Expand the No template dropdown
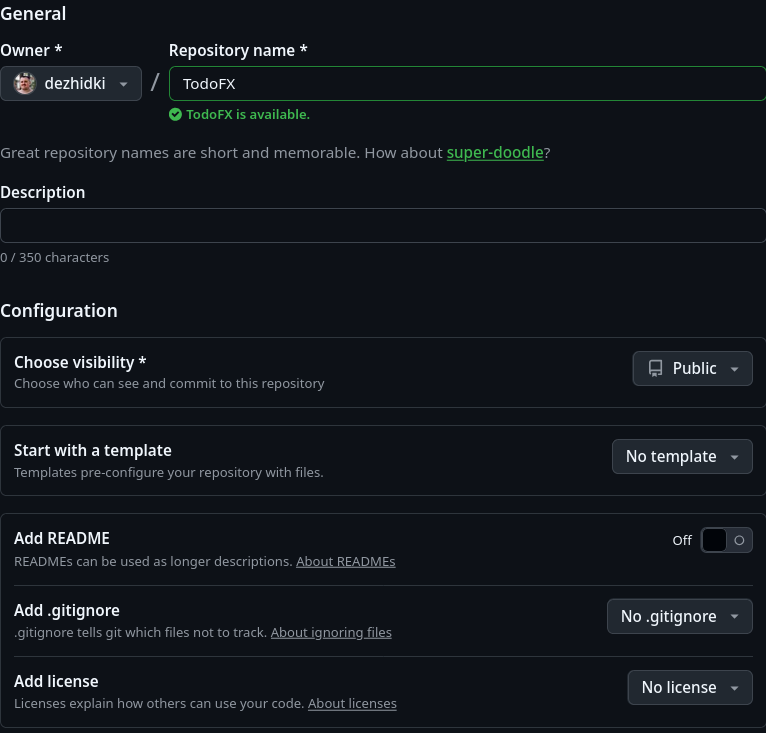 [x=681, y=457]
